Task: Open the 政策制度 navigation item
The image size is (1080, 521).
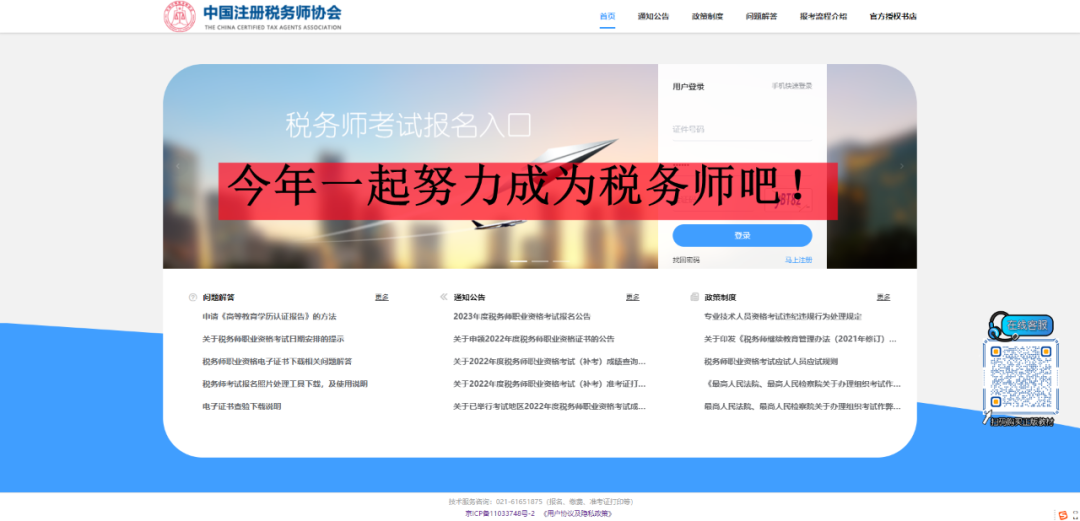Action: pos(707,17)
